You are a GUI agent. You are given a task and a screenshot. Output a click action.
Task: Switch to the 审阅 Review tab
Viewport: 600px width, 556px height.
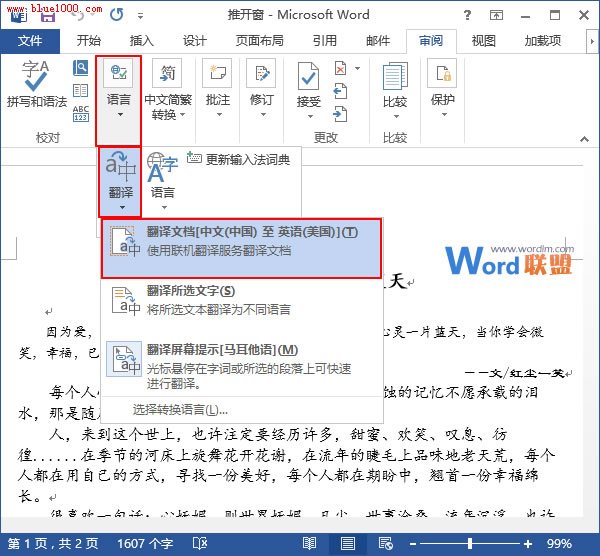(431, 41)
